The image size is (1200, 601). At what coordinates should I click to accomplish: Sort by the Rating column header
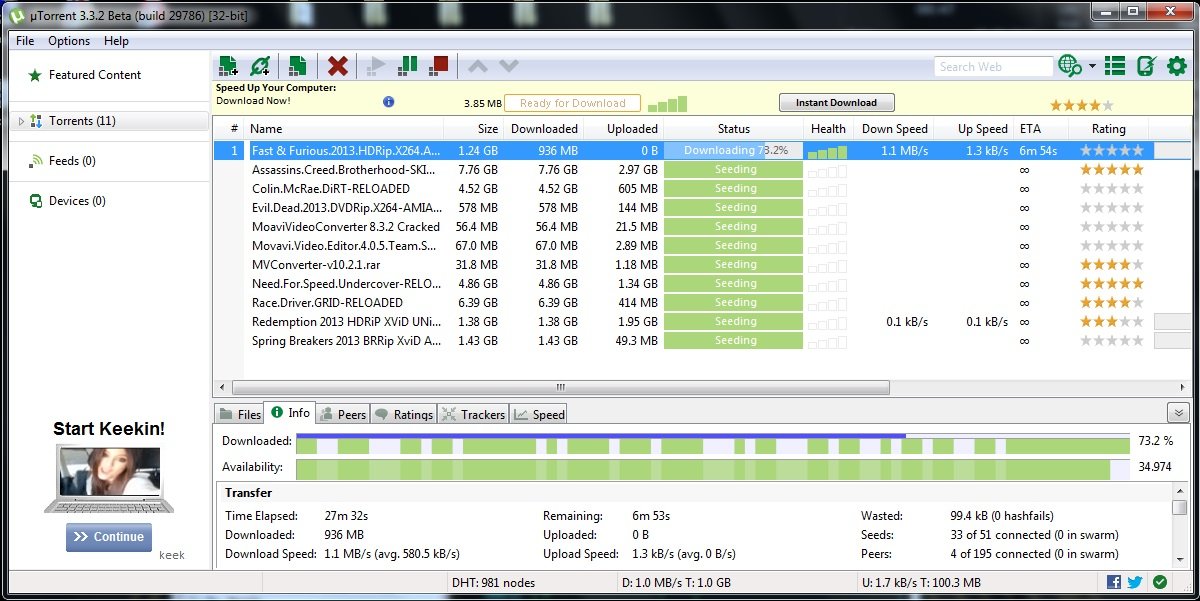pos(1108,129)
